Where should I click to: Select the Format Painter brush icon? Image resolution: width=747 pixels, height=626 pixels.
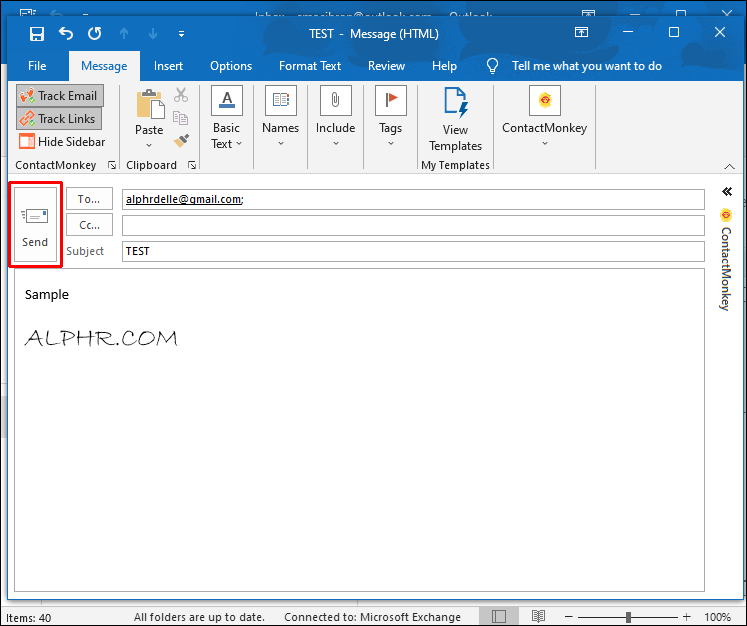click(181, 141)
